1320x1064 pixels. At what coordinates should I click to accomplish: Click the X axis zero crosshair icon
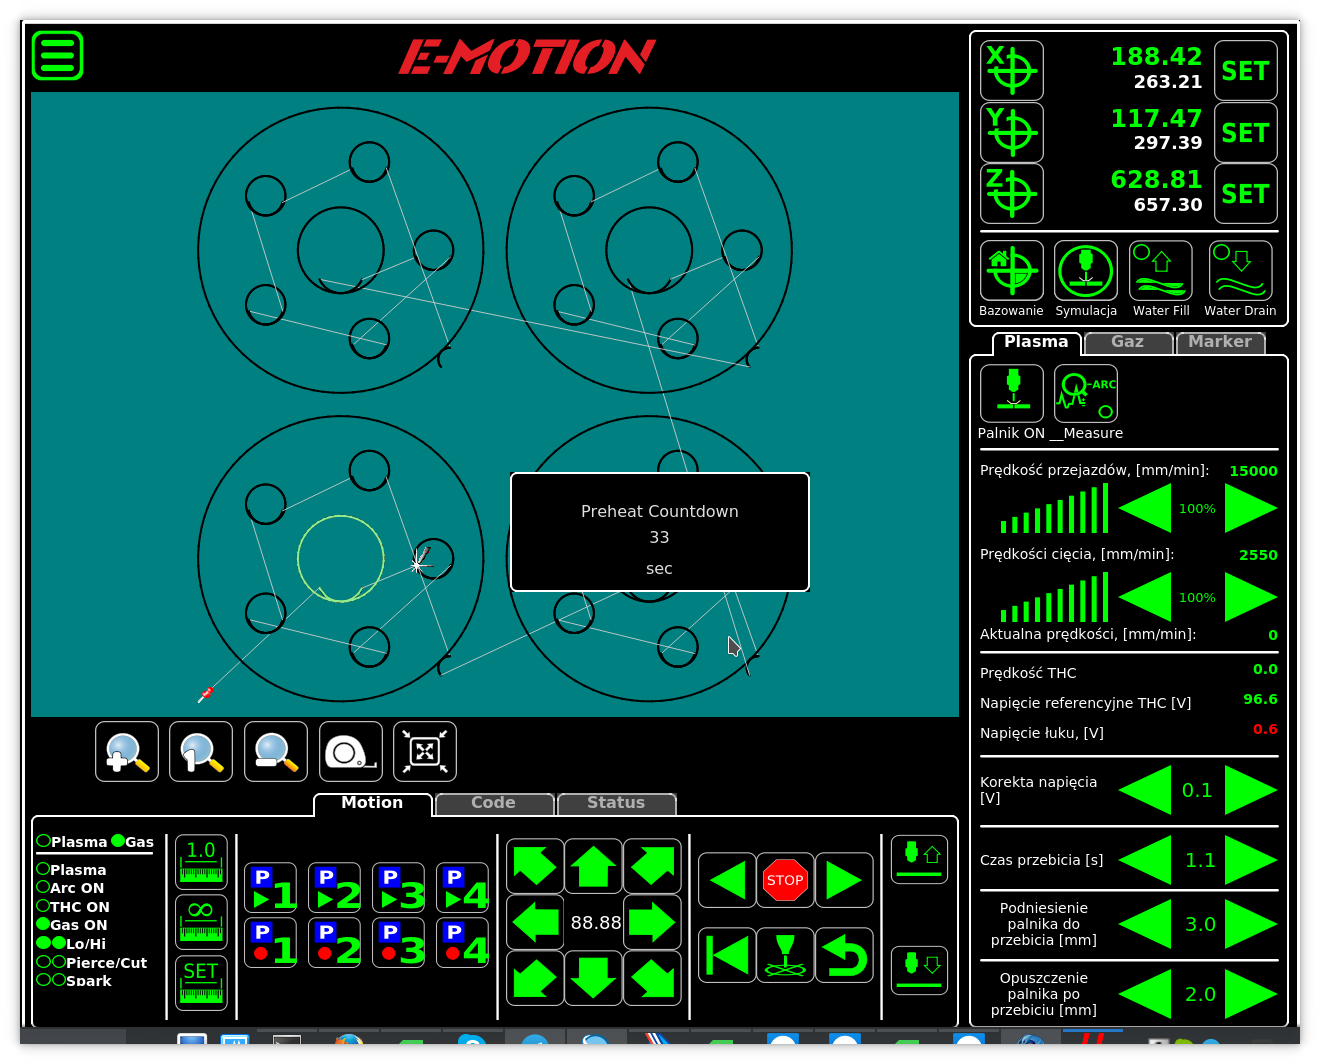point(1011,71)
